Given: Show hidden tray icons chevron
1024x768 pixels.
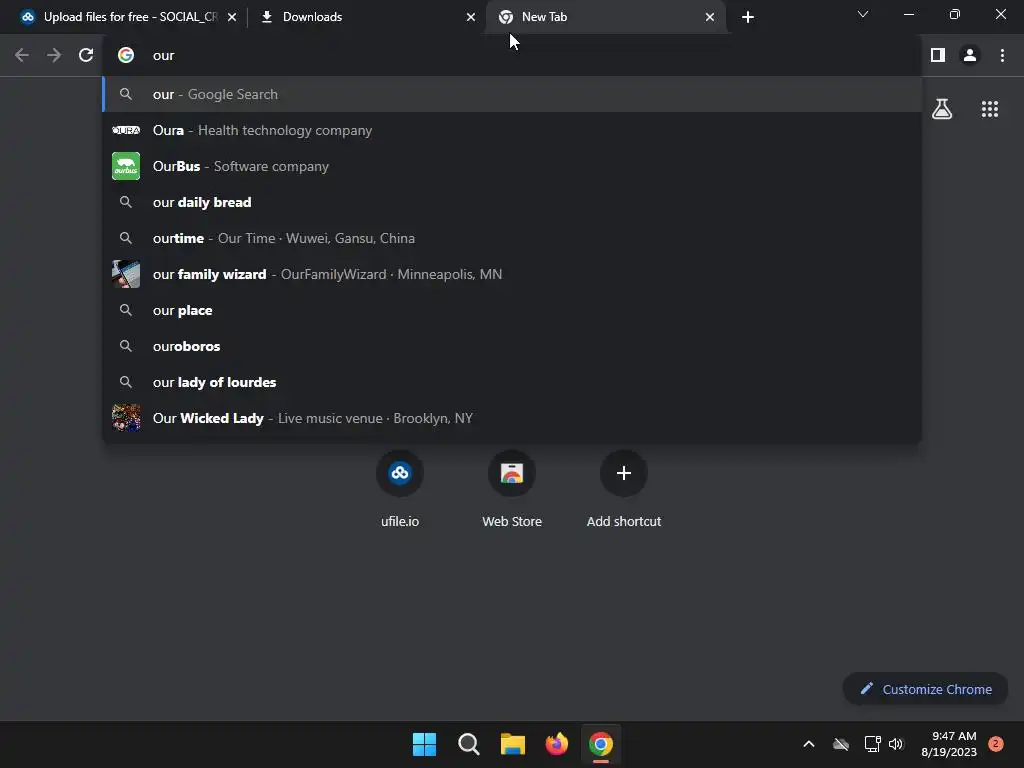Looking at the screenshot, I should pyautogui.click(x=808, y=744).
